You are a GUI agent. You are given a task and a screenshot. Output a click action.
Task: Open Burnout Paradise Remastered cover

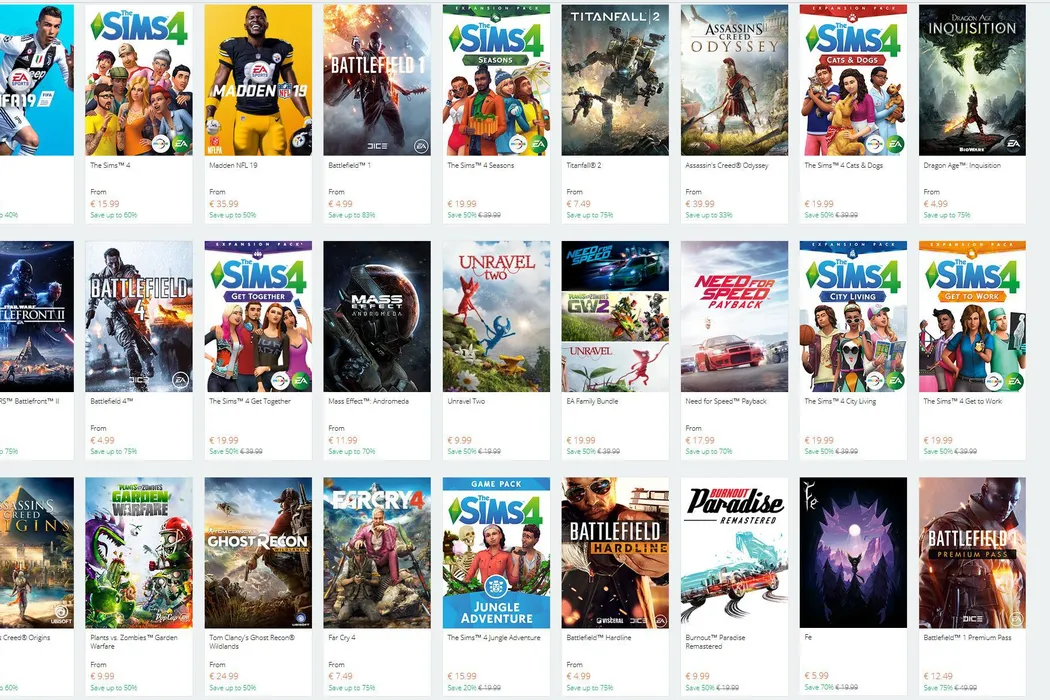734,553
